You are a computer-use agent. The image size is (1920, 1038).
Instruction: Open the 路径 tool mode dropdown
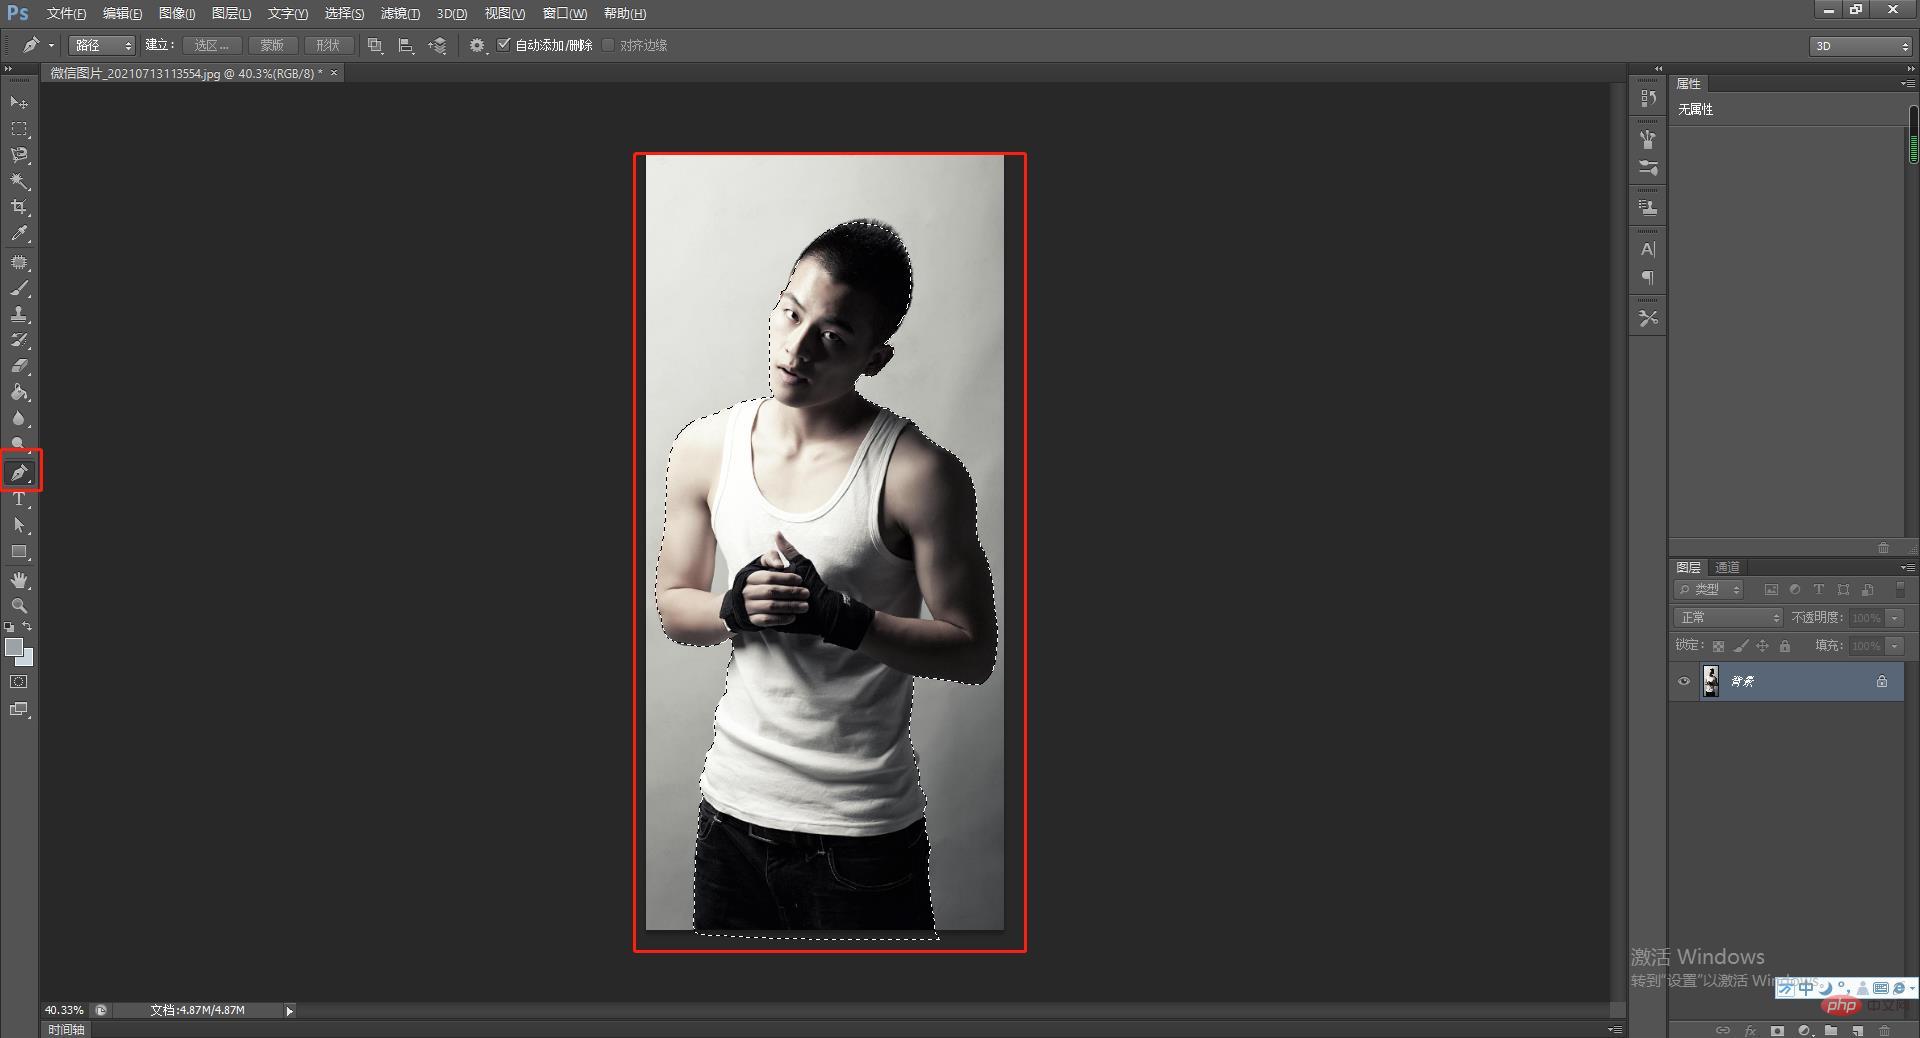[x=102, y=45]
